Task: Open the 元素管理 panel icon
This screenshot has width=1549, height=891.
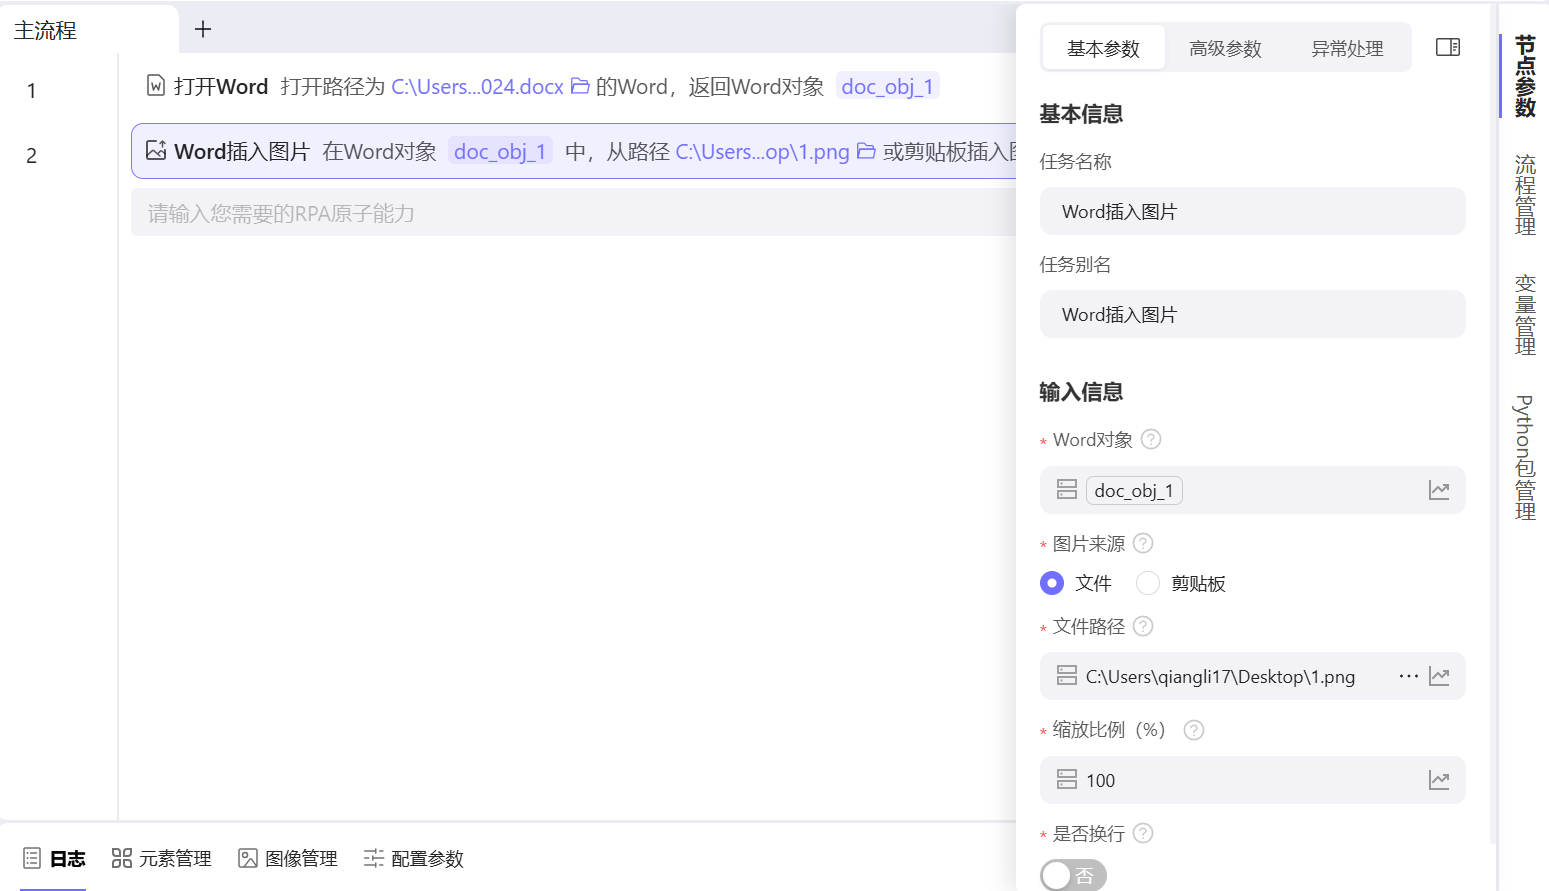Action: click(122, 858)
